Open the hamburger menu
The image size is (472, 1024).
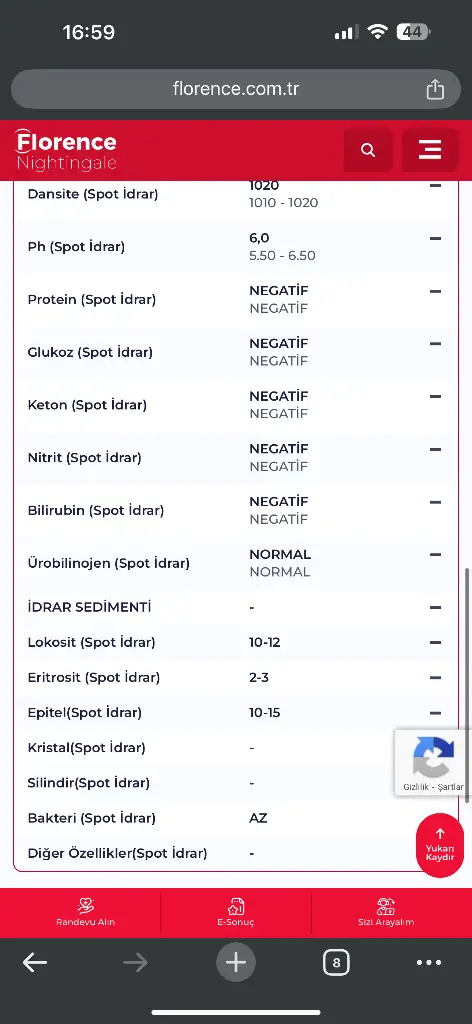[430, 150]
